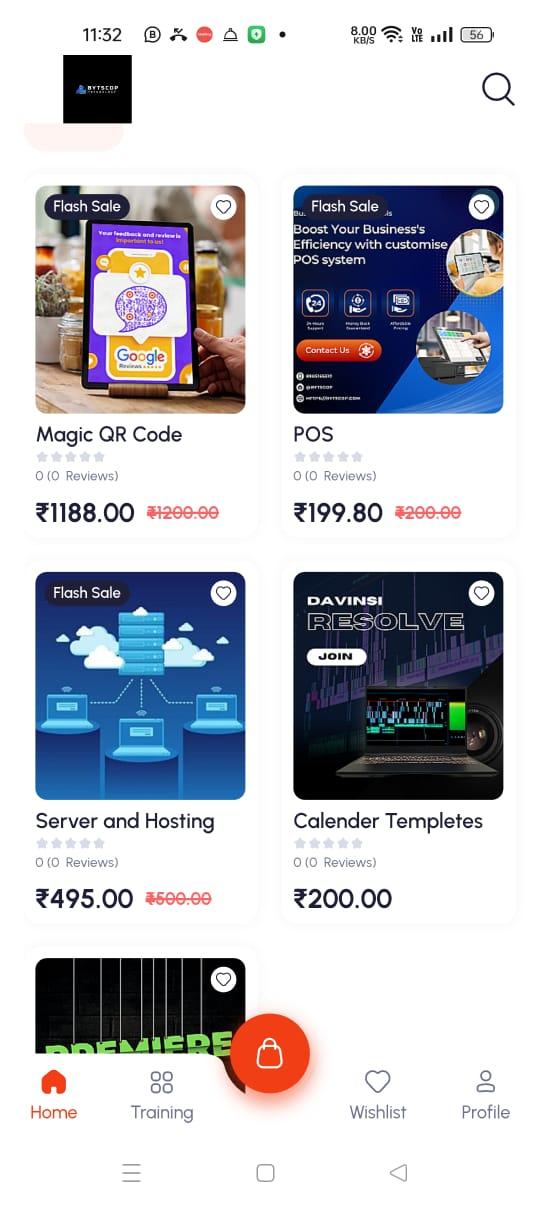This screenshot has height=1206, width=540.
Task: Favorite the Premiere product via heart icon
Action: [224, 979]
